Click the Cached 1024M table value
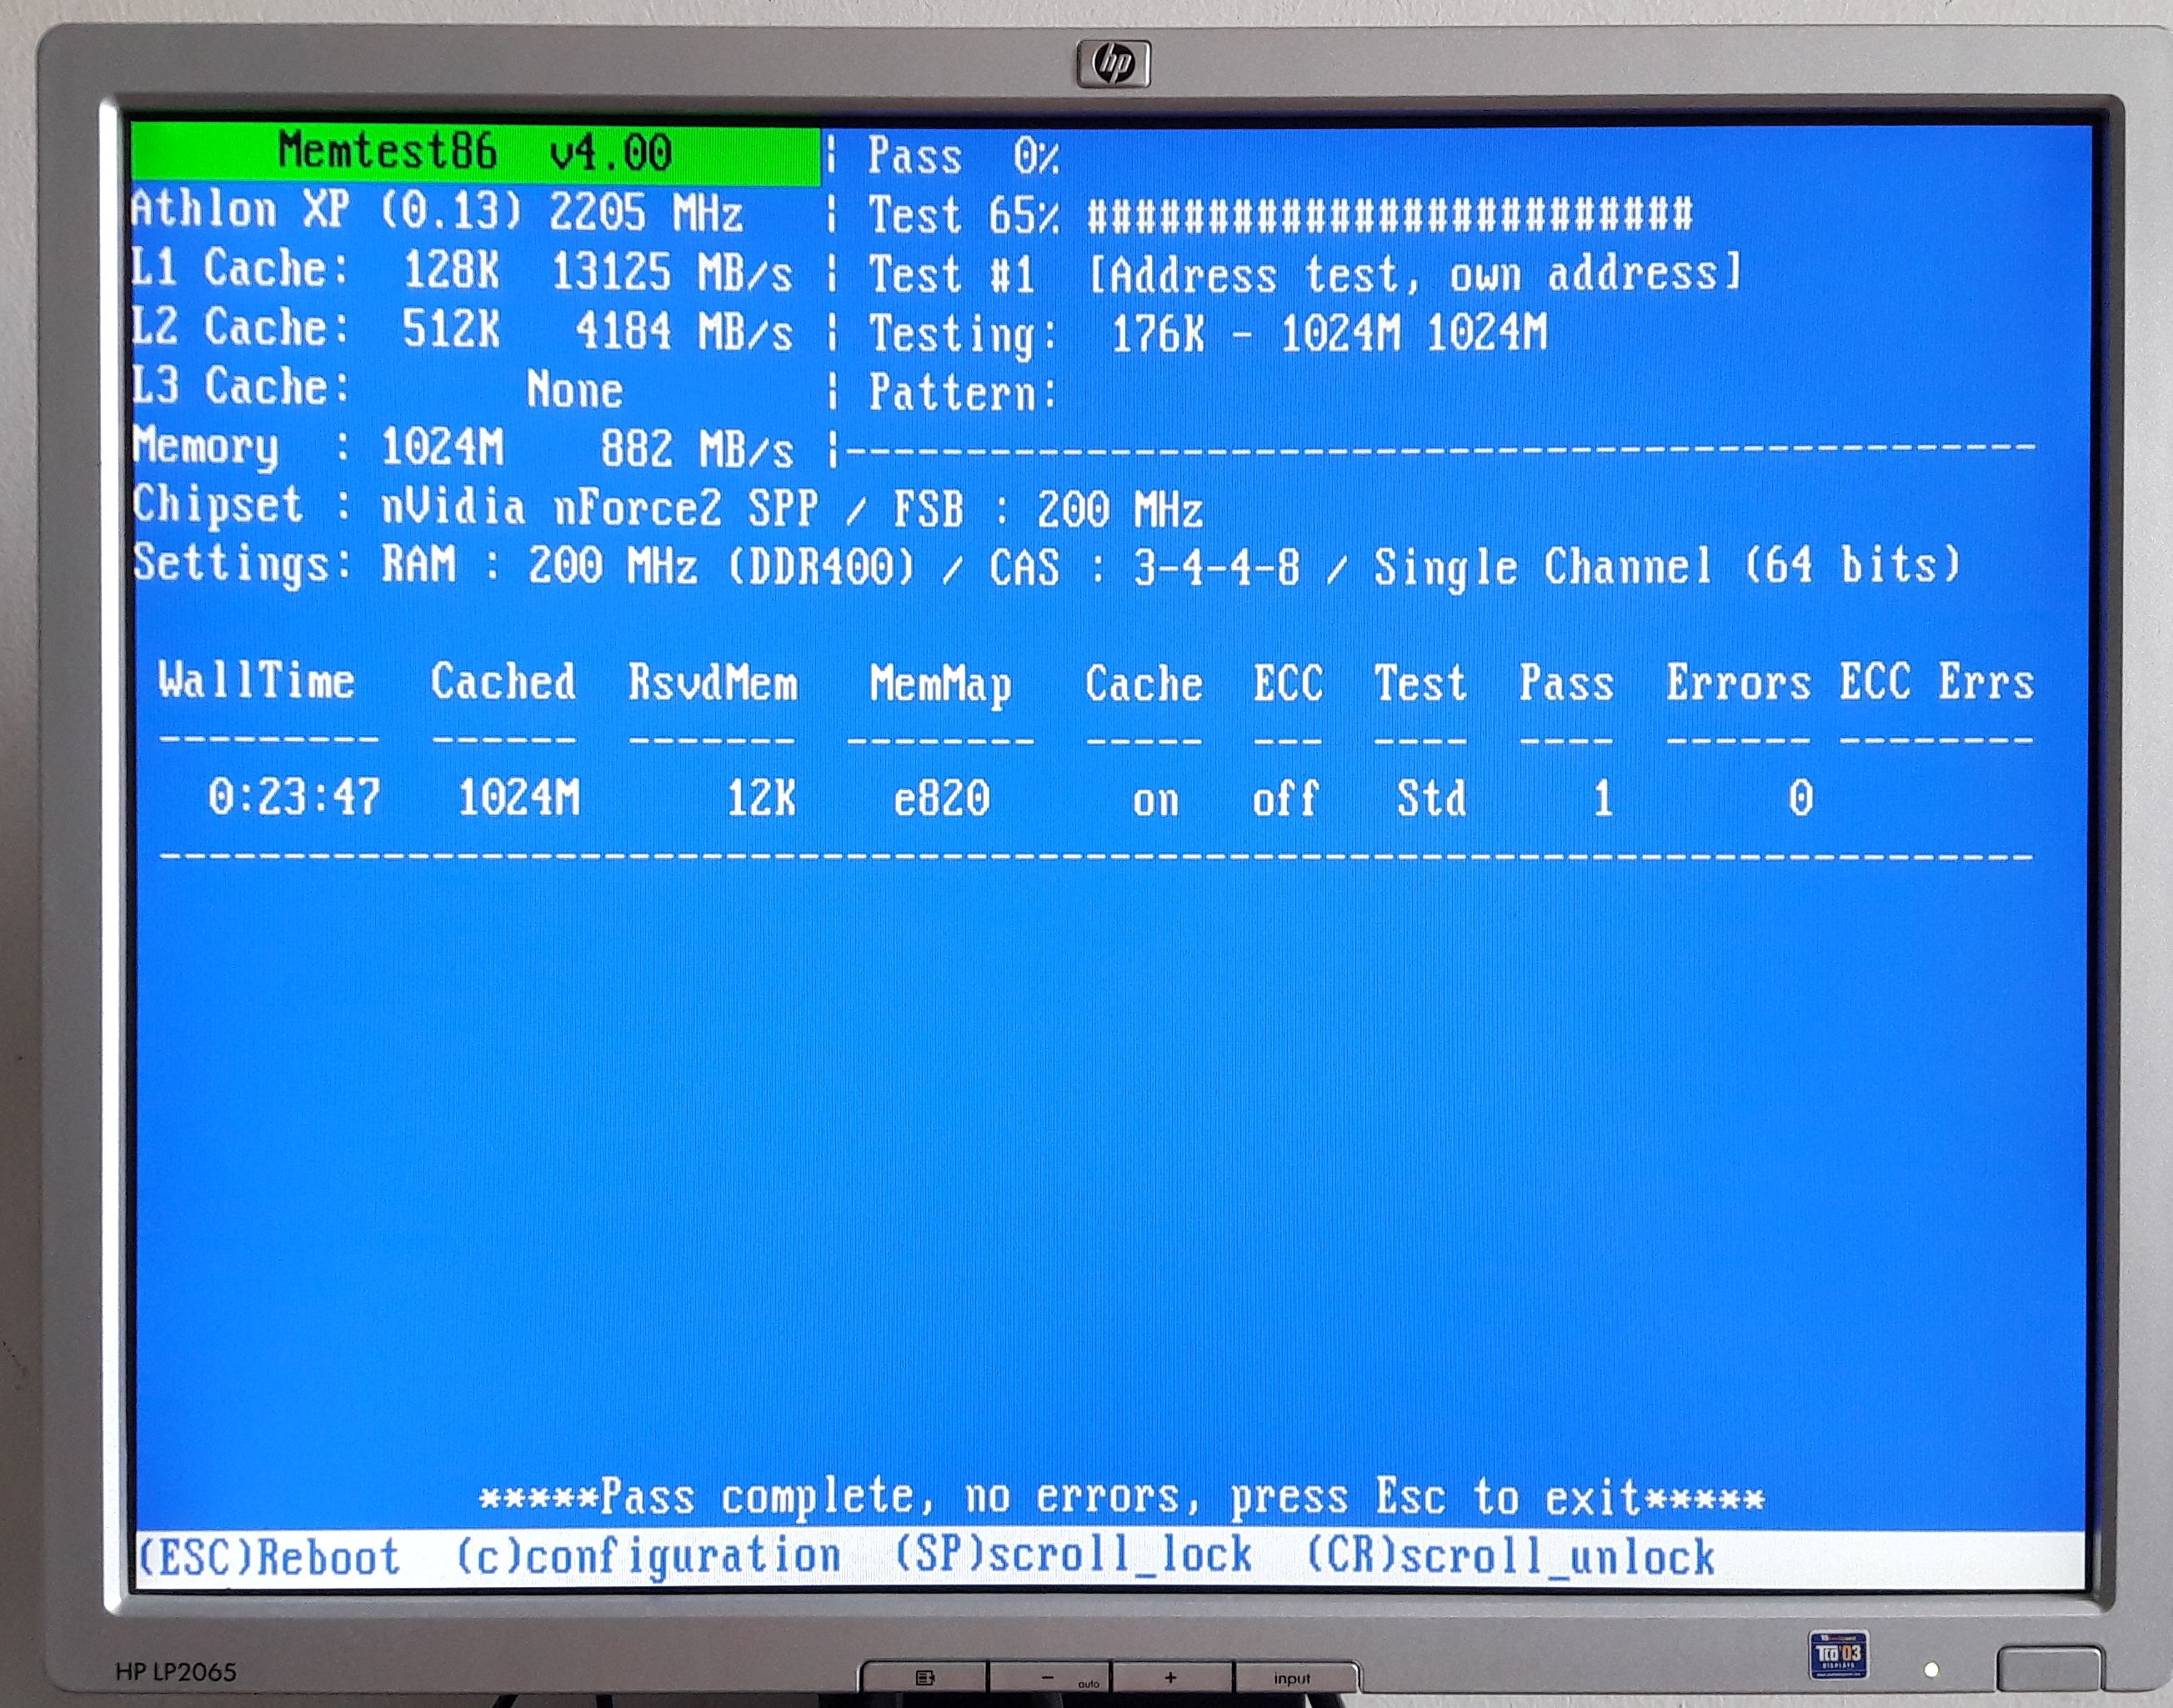This screenshot has width=2173, height=1708. point(518,798)
